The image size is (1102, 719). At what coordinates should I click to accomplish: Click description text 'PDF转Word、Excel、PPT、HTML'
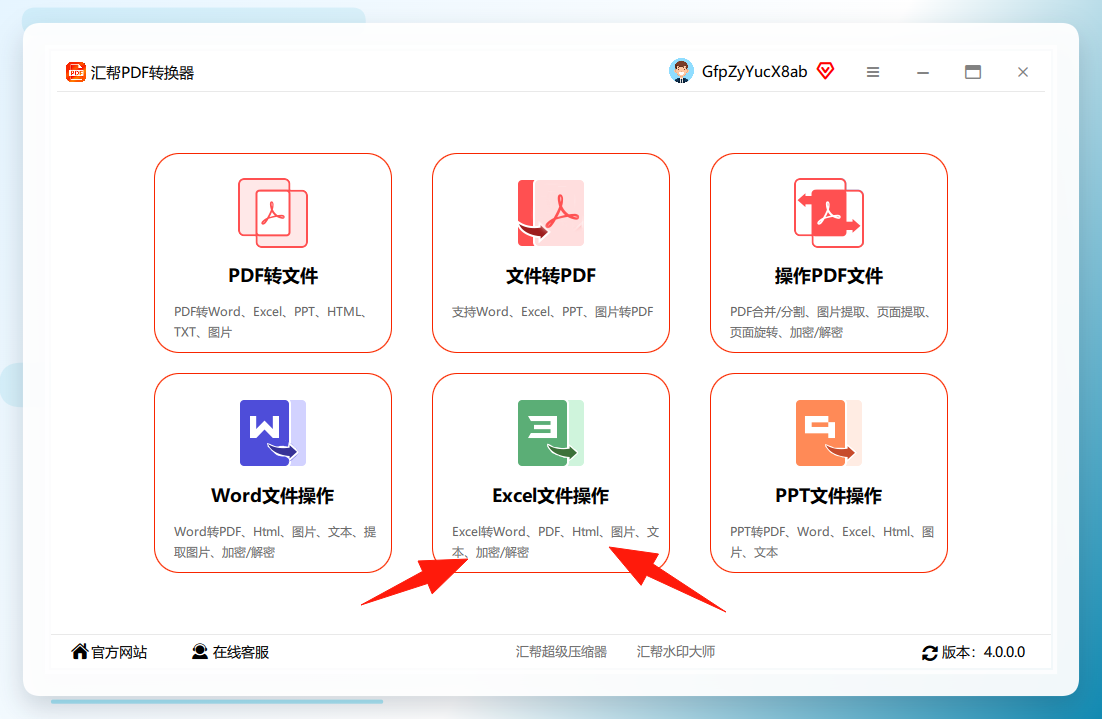(x=267, y=311)
